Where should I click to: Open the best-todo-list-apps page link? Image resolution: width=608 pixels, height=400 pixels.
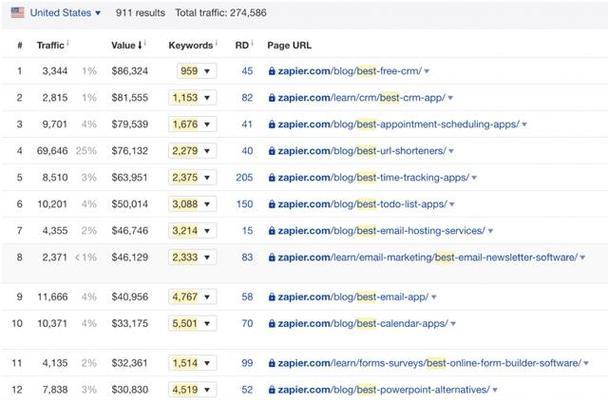click(363, 204)
